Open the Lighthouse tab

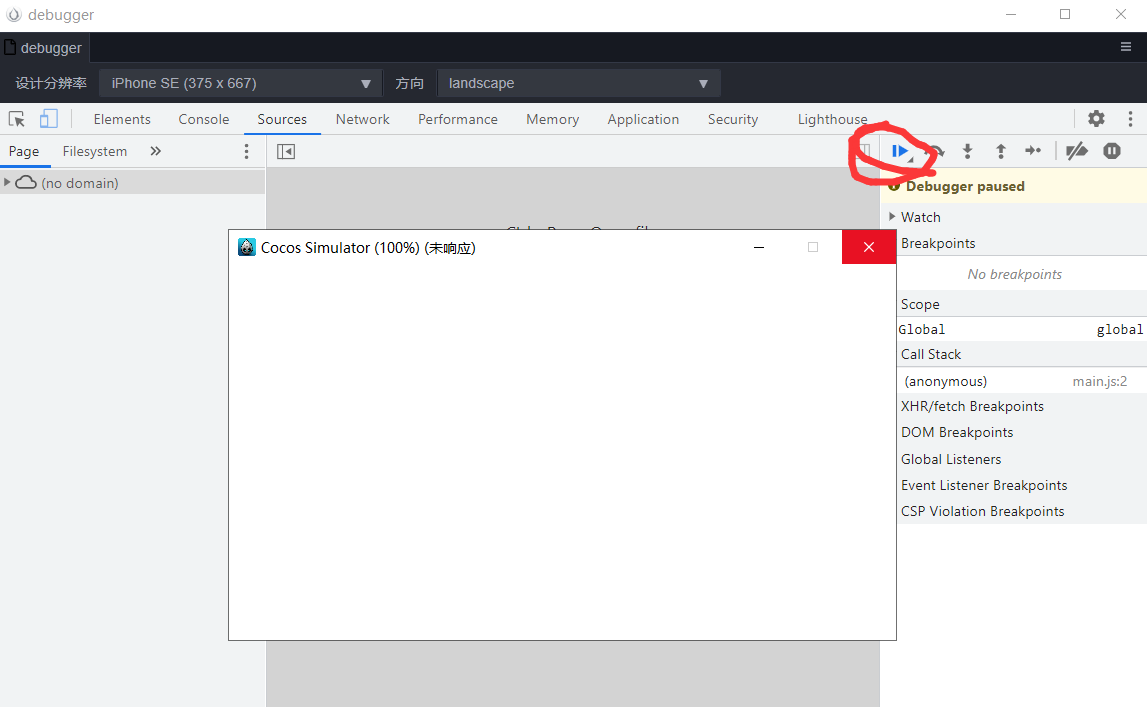[832, 119]
